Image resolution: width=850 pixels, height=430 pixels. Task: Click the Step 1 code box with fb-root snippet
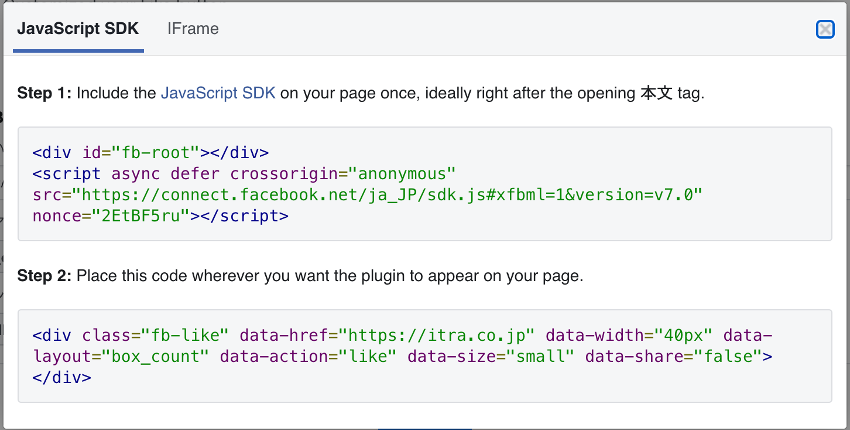coord(424,184)
